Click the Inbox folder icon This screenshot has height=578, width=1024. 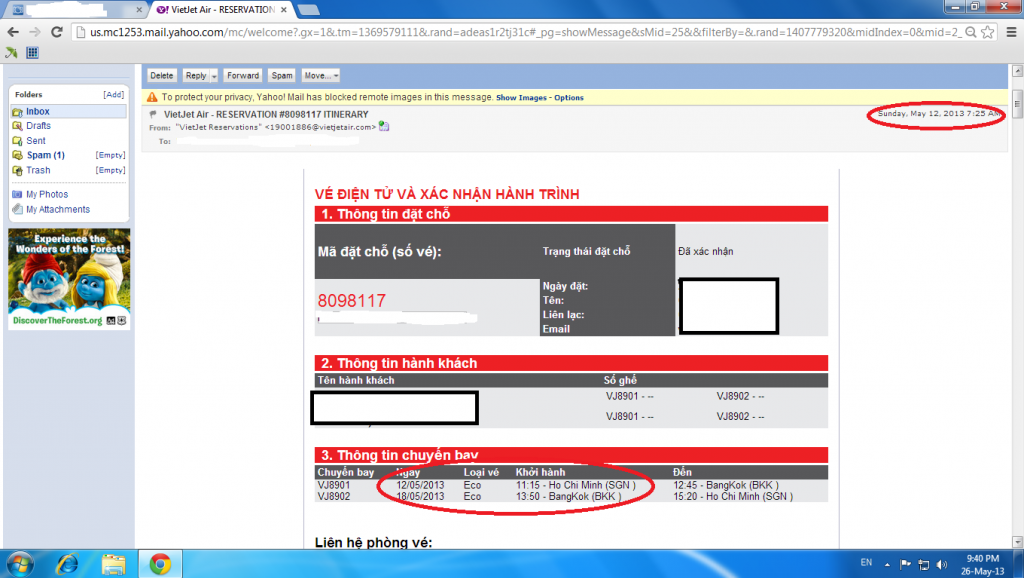point(18,112)
